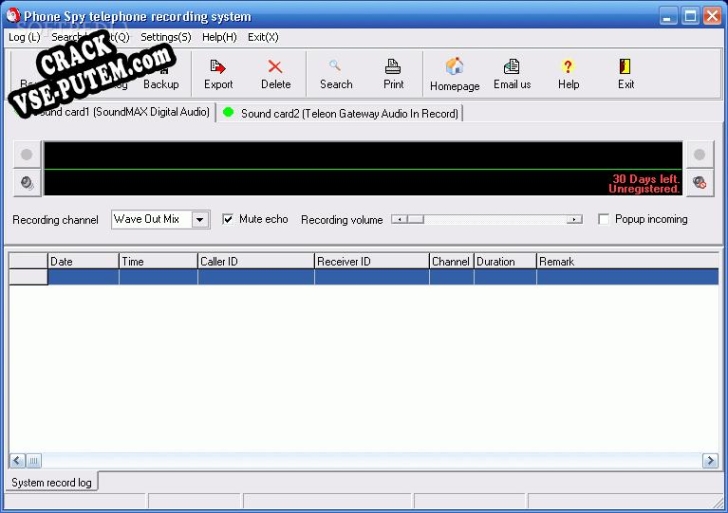Click the audio waveform display
Image resolution: width=728 pixels, height=513 pixels.
[x=363, y=169]
